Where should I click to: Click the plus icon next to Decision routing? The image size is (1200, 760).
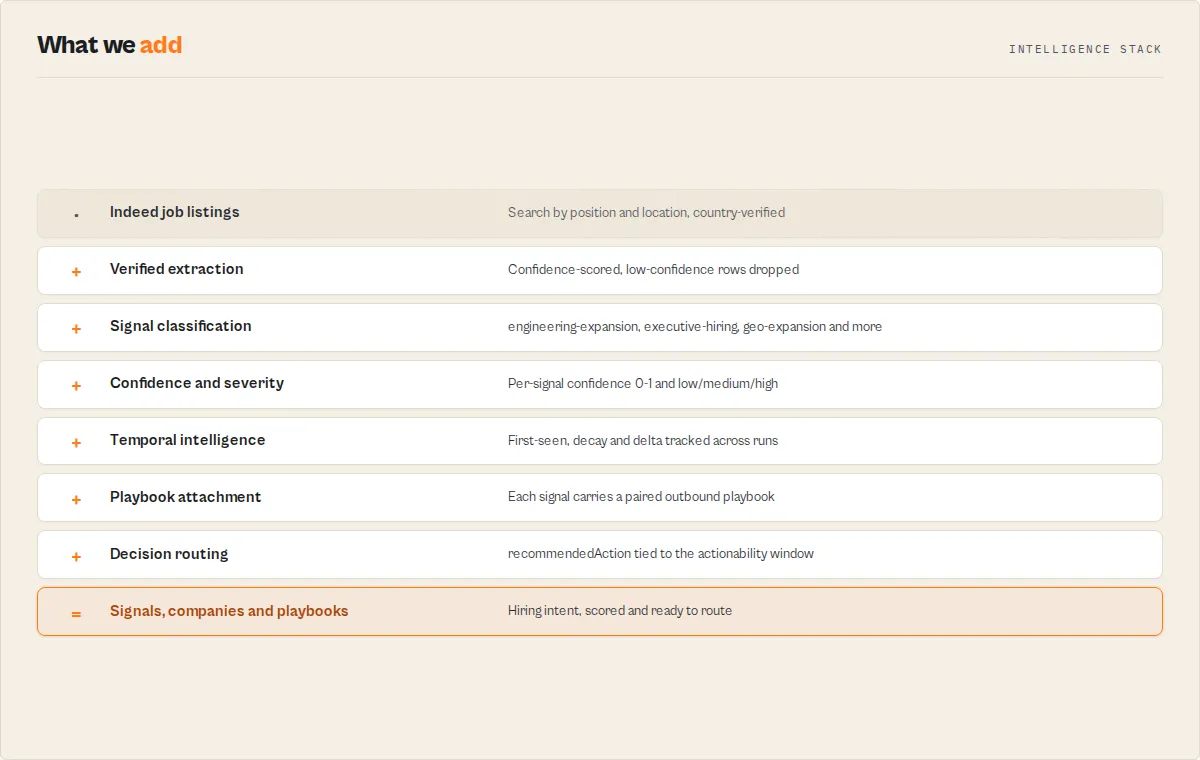(76, 556)
